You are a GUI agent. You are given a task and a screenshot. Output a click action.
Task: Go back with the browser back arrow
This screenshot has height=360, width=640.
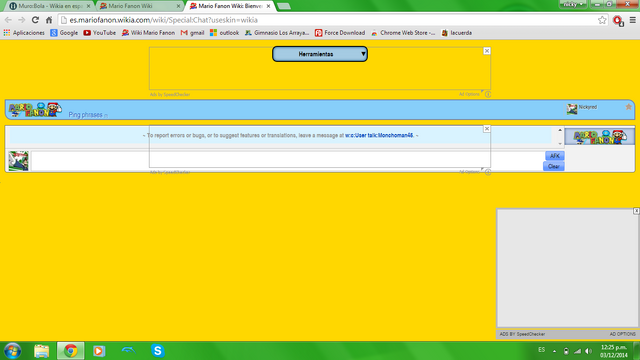click(x=8, y=20)
